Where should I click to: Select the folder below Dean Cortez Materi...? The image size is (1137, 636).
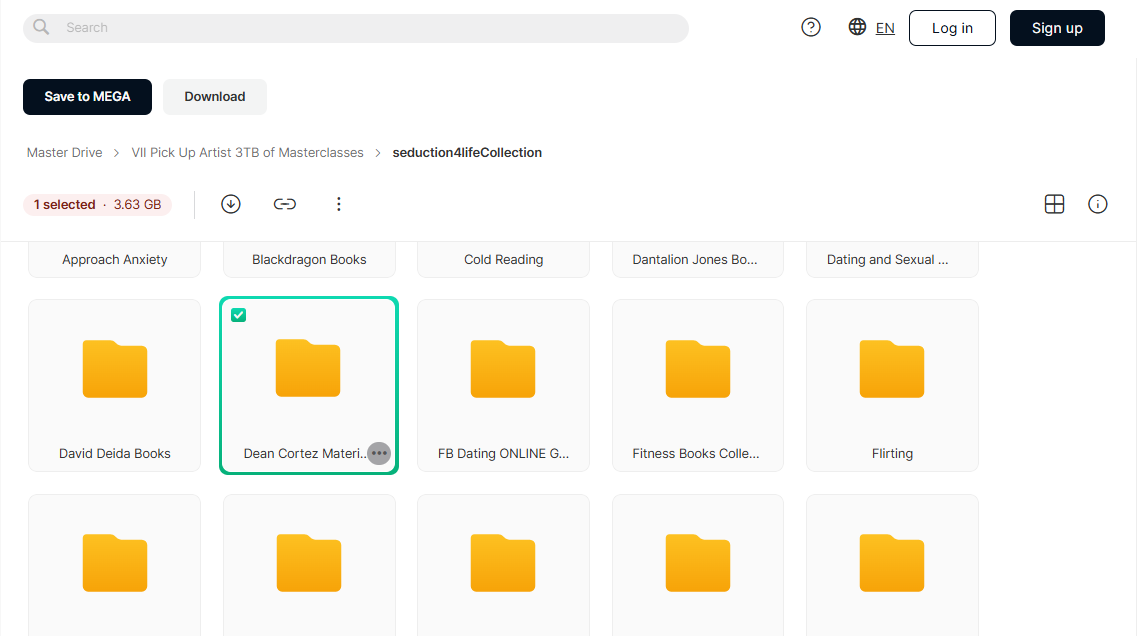pos(310,563)
